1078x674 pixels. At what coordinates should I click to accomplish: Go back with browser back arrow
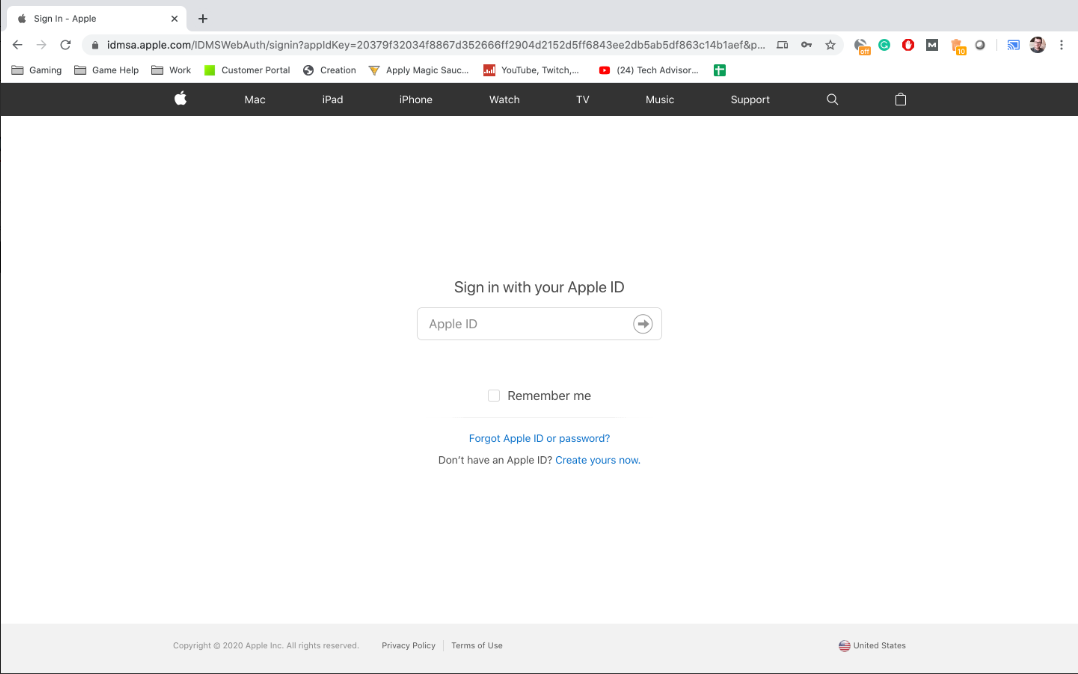pos(17,45)
